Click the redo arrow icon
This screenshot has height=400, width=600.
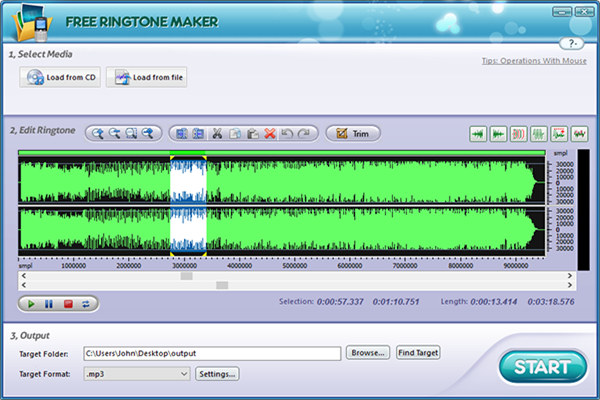tap(305, 133)
